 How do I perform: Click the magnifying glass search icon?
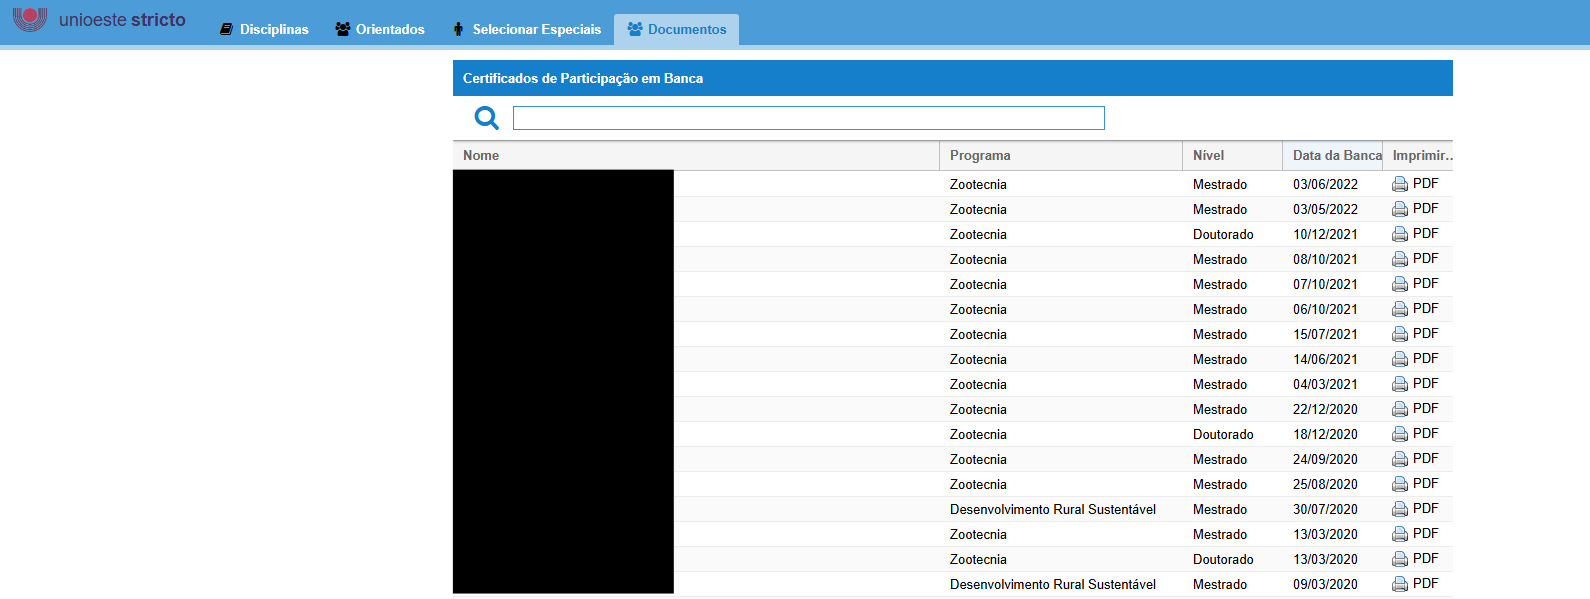[x=486, y=118]
